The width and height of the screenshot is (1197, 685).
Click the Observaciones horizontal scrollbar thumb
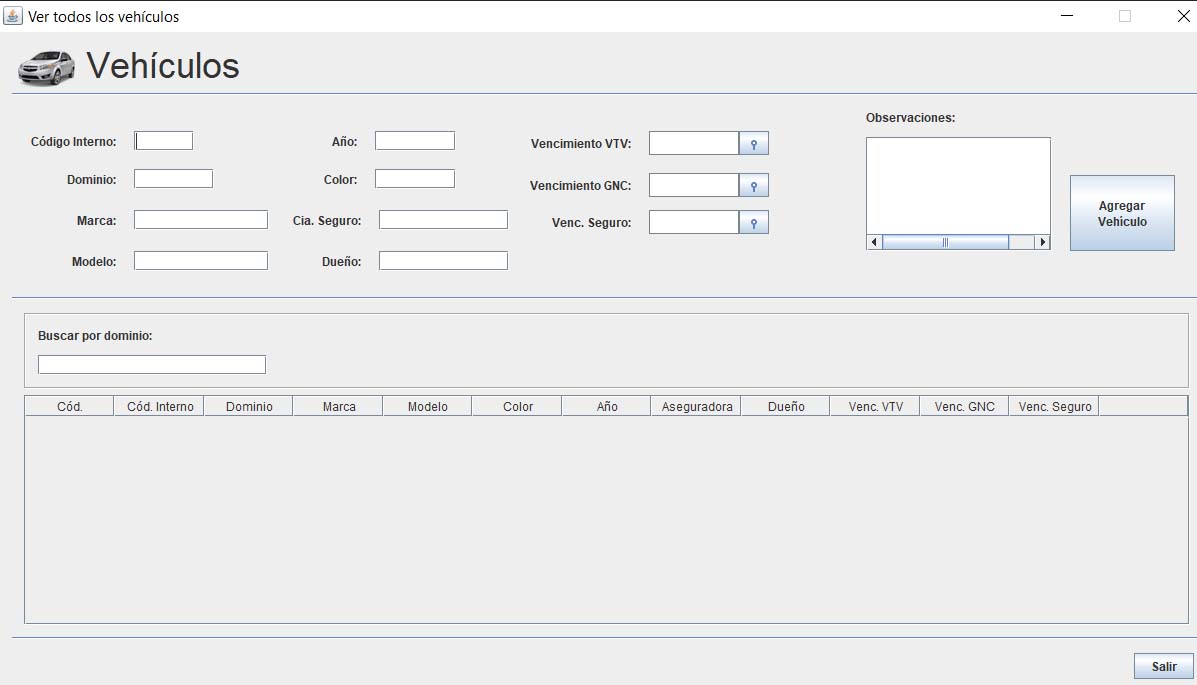click(x=945, y=242)
